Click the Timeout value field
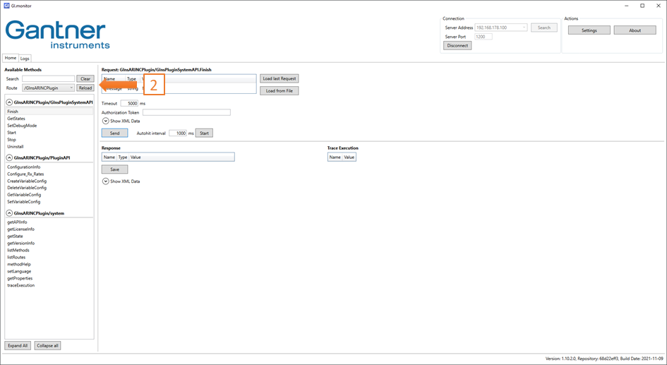This screenshot has width=667, height=365. (x=129, y=103)
